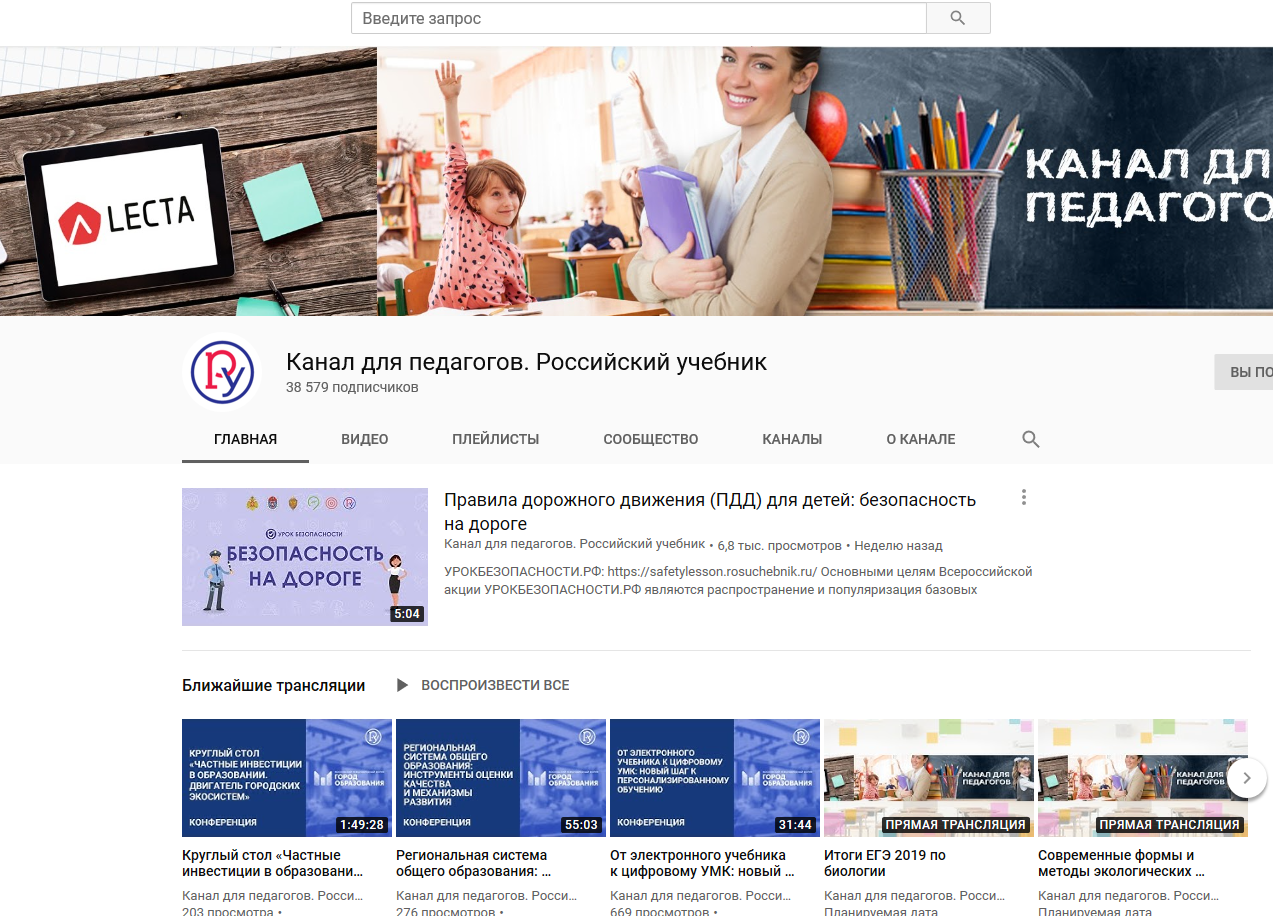Click the channel name under the Региональная система video
This screenshot has width=1273, height=916.
pyautogui.click(x=487, y=895)
